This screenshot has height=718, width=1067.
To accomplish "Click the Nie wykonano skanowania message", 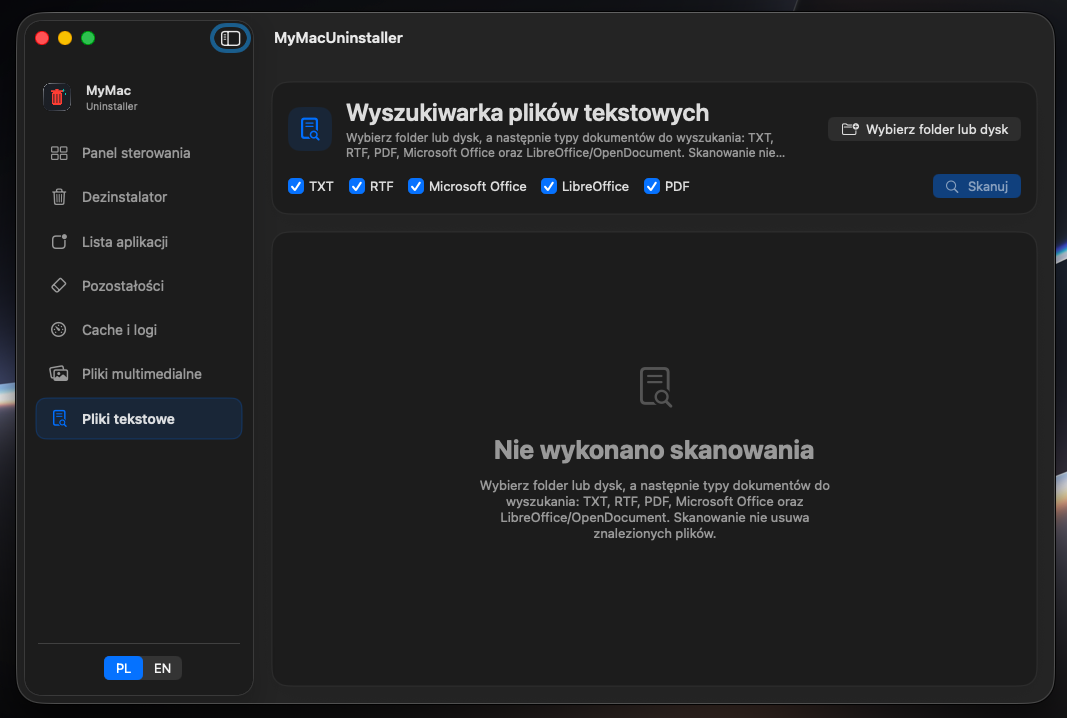I will [x=654, y=450].
